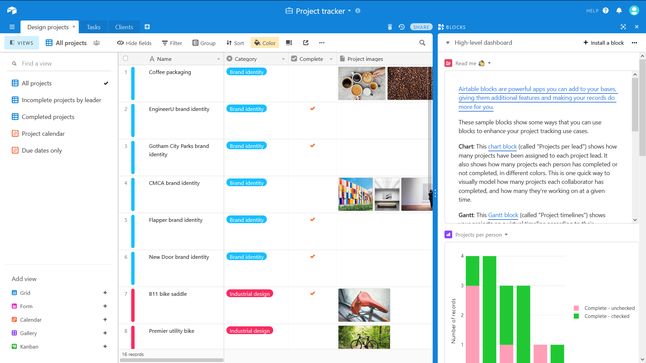This screenshot has width=646, height=363.
Task: Open dashboard more options ellipsis
Action: 634,43
